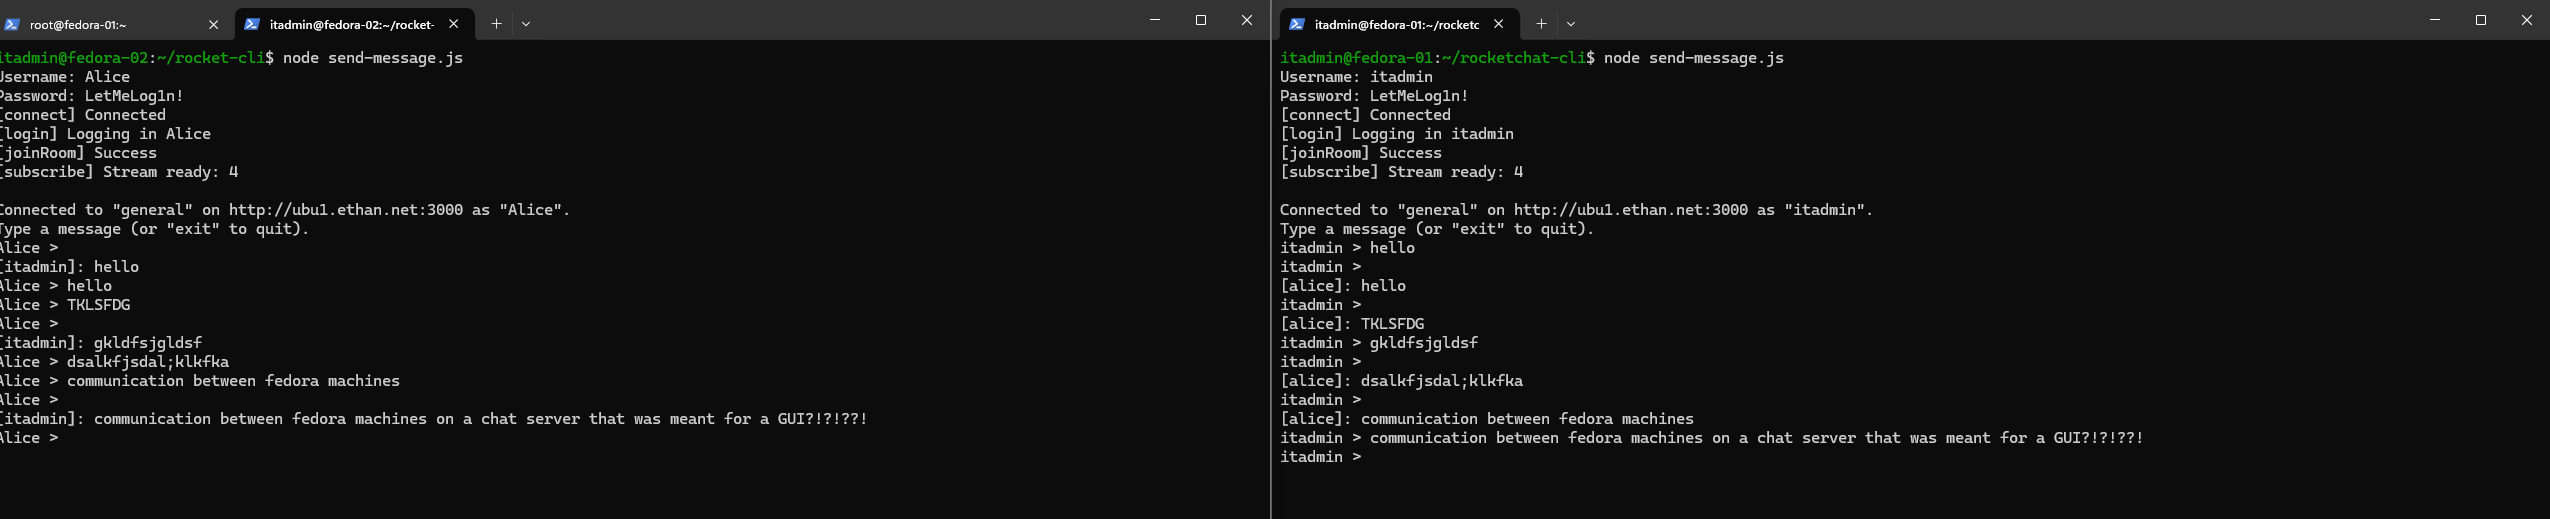The width and height of the screenshot is (2550, 519).
Task: Close the left terminal window
Action: pos(1247,20)
